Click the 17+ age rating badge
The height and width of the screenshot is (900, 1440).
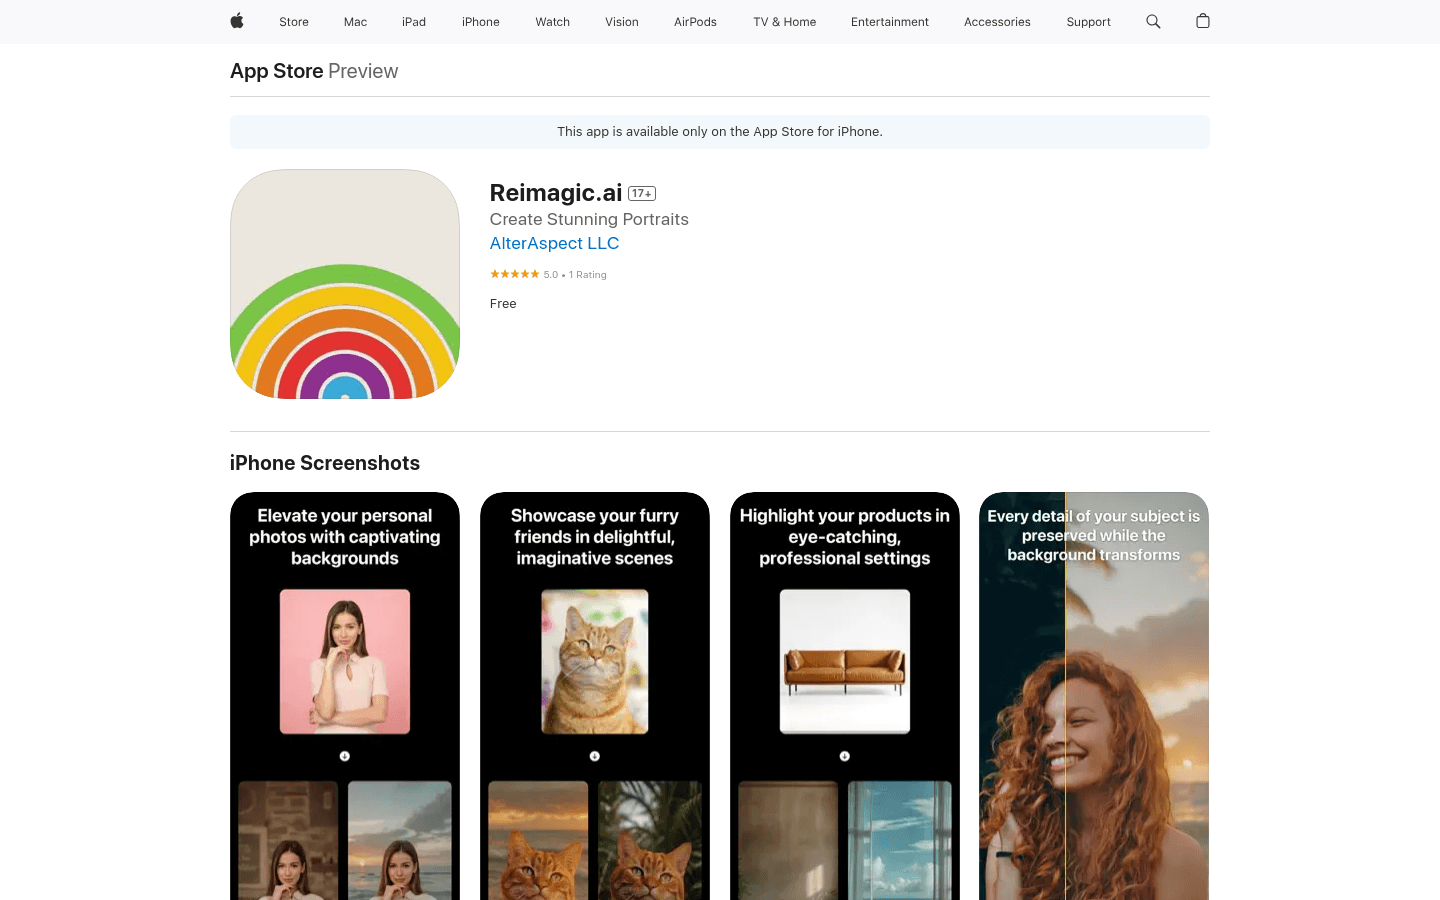[x=642, y=193]
